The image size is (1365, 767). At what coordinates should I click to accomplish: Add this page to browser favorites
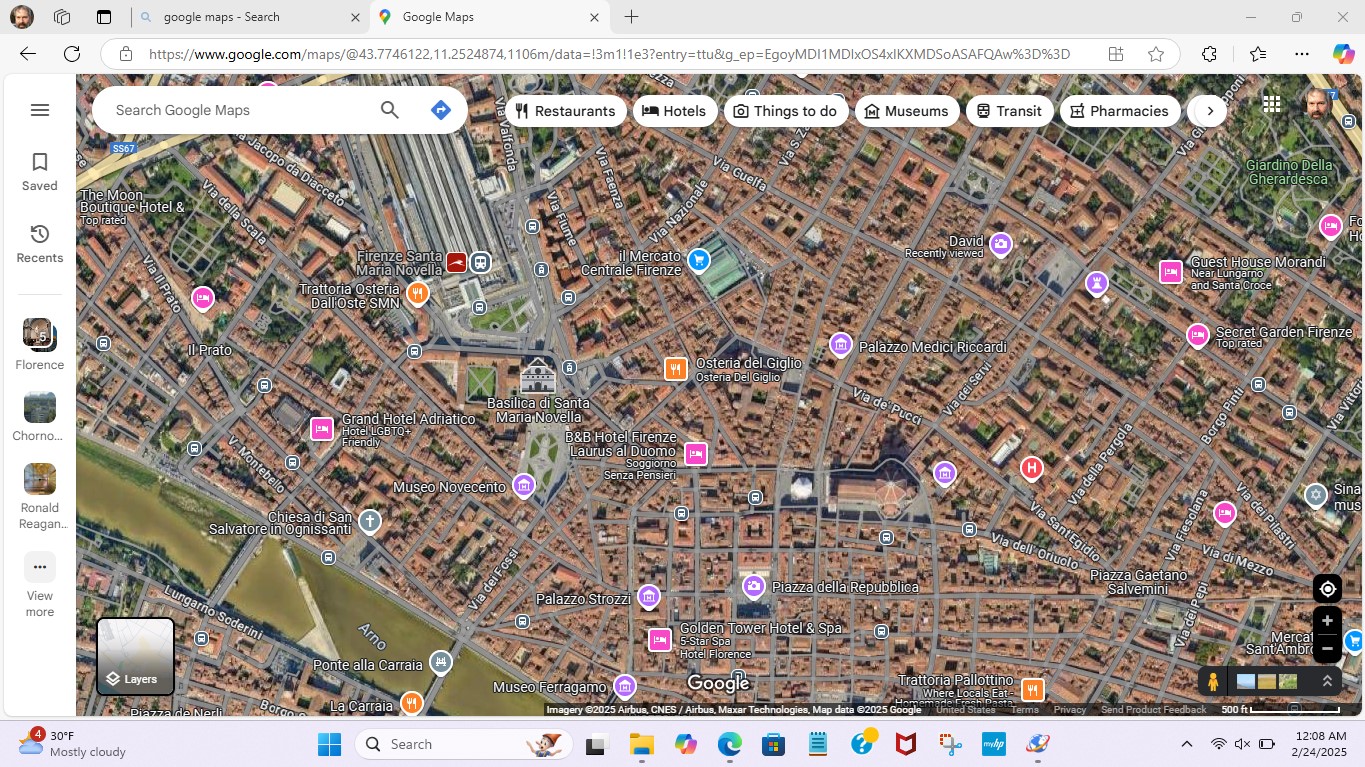point(1156,54)
